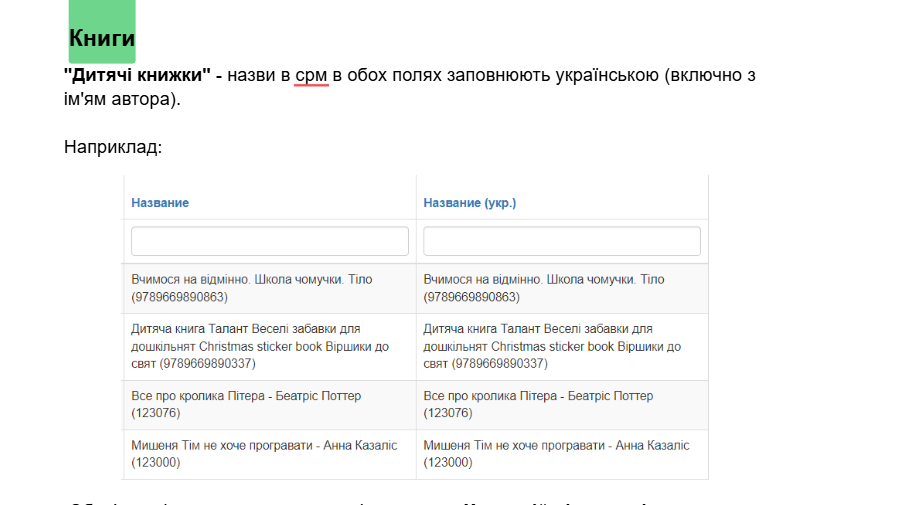Click Дитяча книга Талант cell in right column
The image size is (904, 505).
pos(562,346)
